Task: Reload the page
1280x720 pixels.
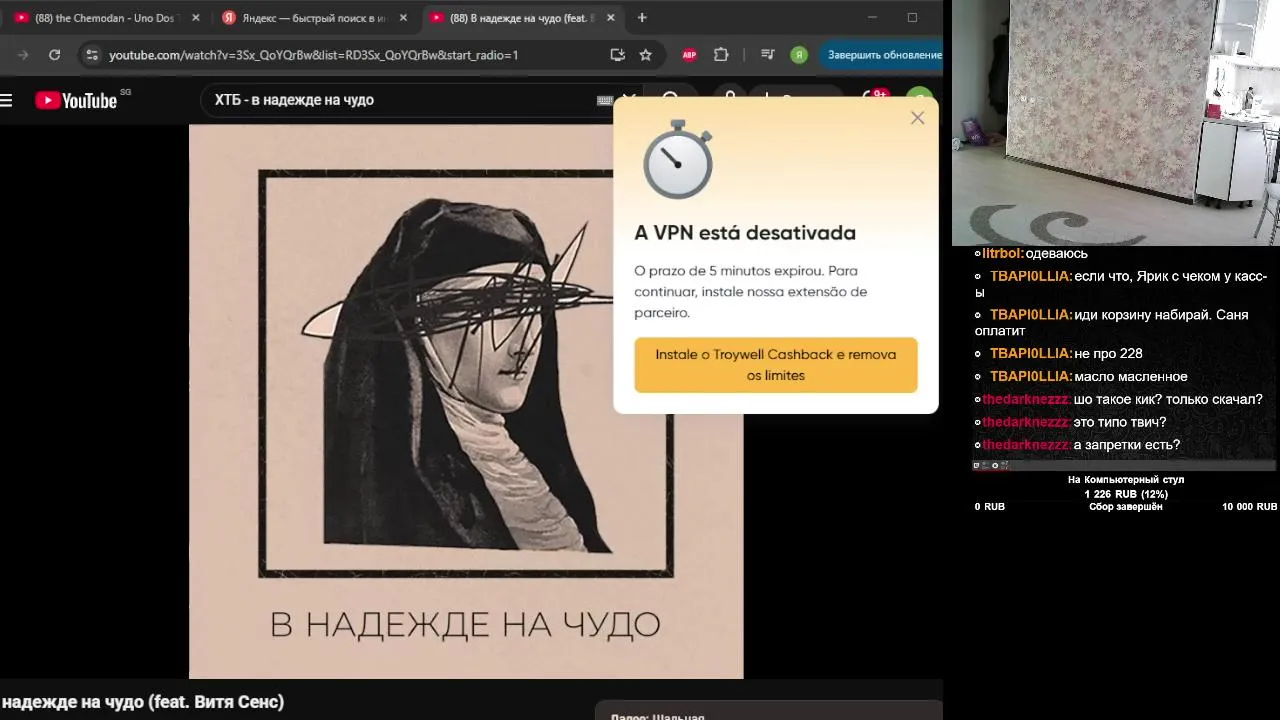Action: (54, 55)
